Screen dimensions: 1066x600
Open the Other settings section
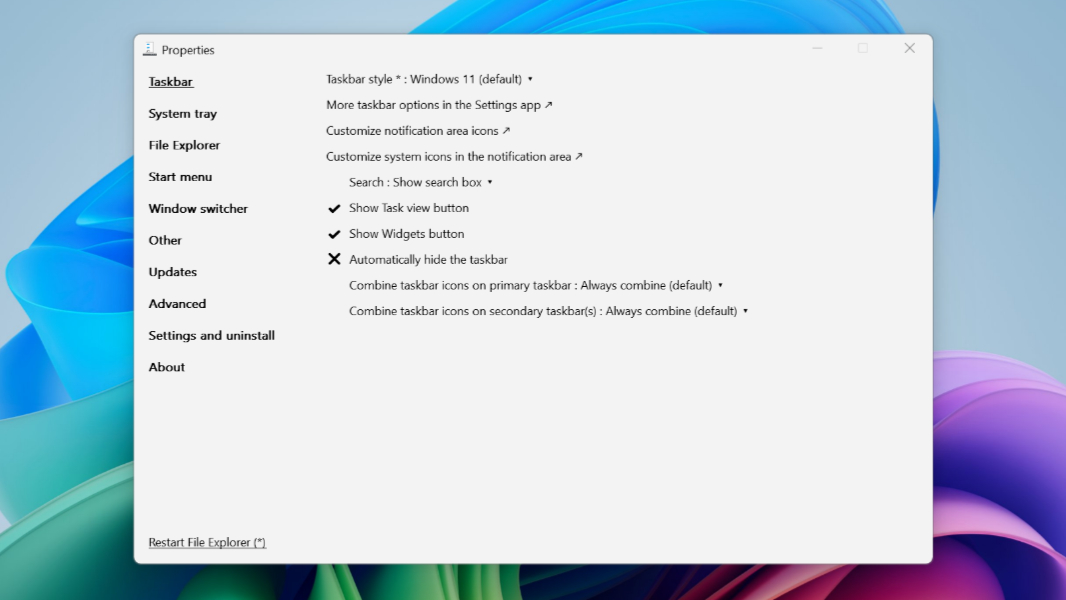[165, 240]
